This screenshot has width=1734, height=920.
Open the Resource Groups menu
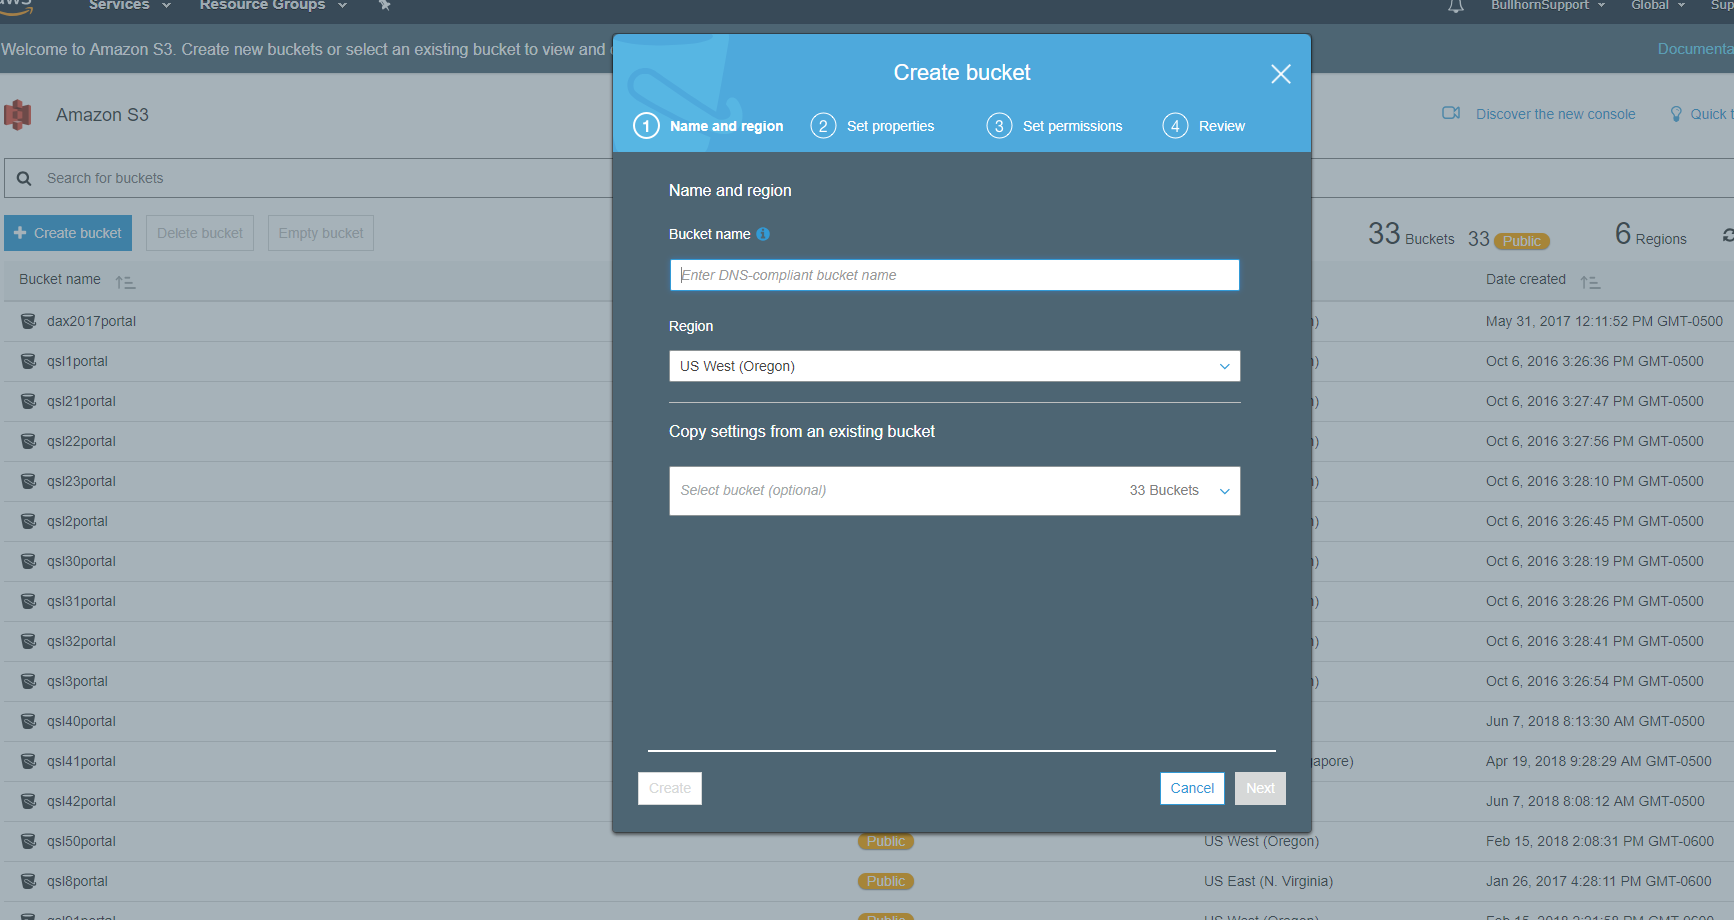pos(272,5)
